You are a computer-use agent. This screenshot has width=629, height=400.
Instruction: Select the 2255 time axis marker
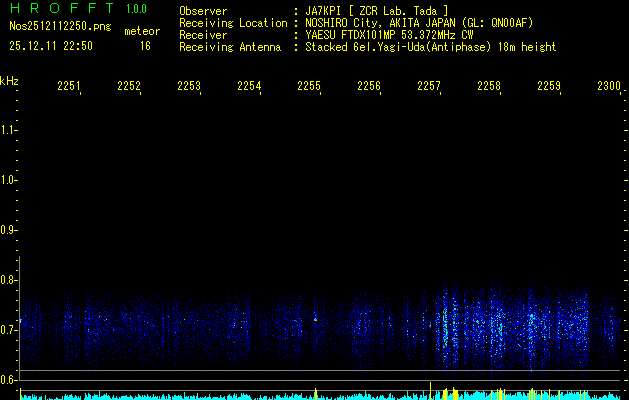click(x=309, y=87)
